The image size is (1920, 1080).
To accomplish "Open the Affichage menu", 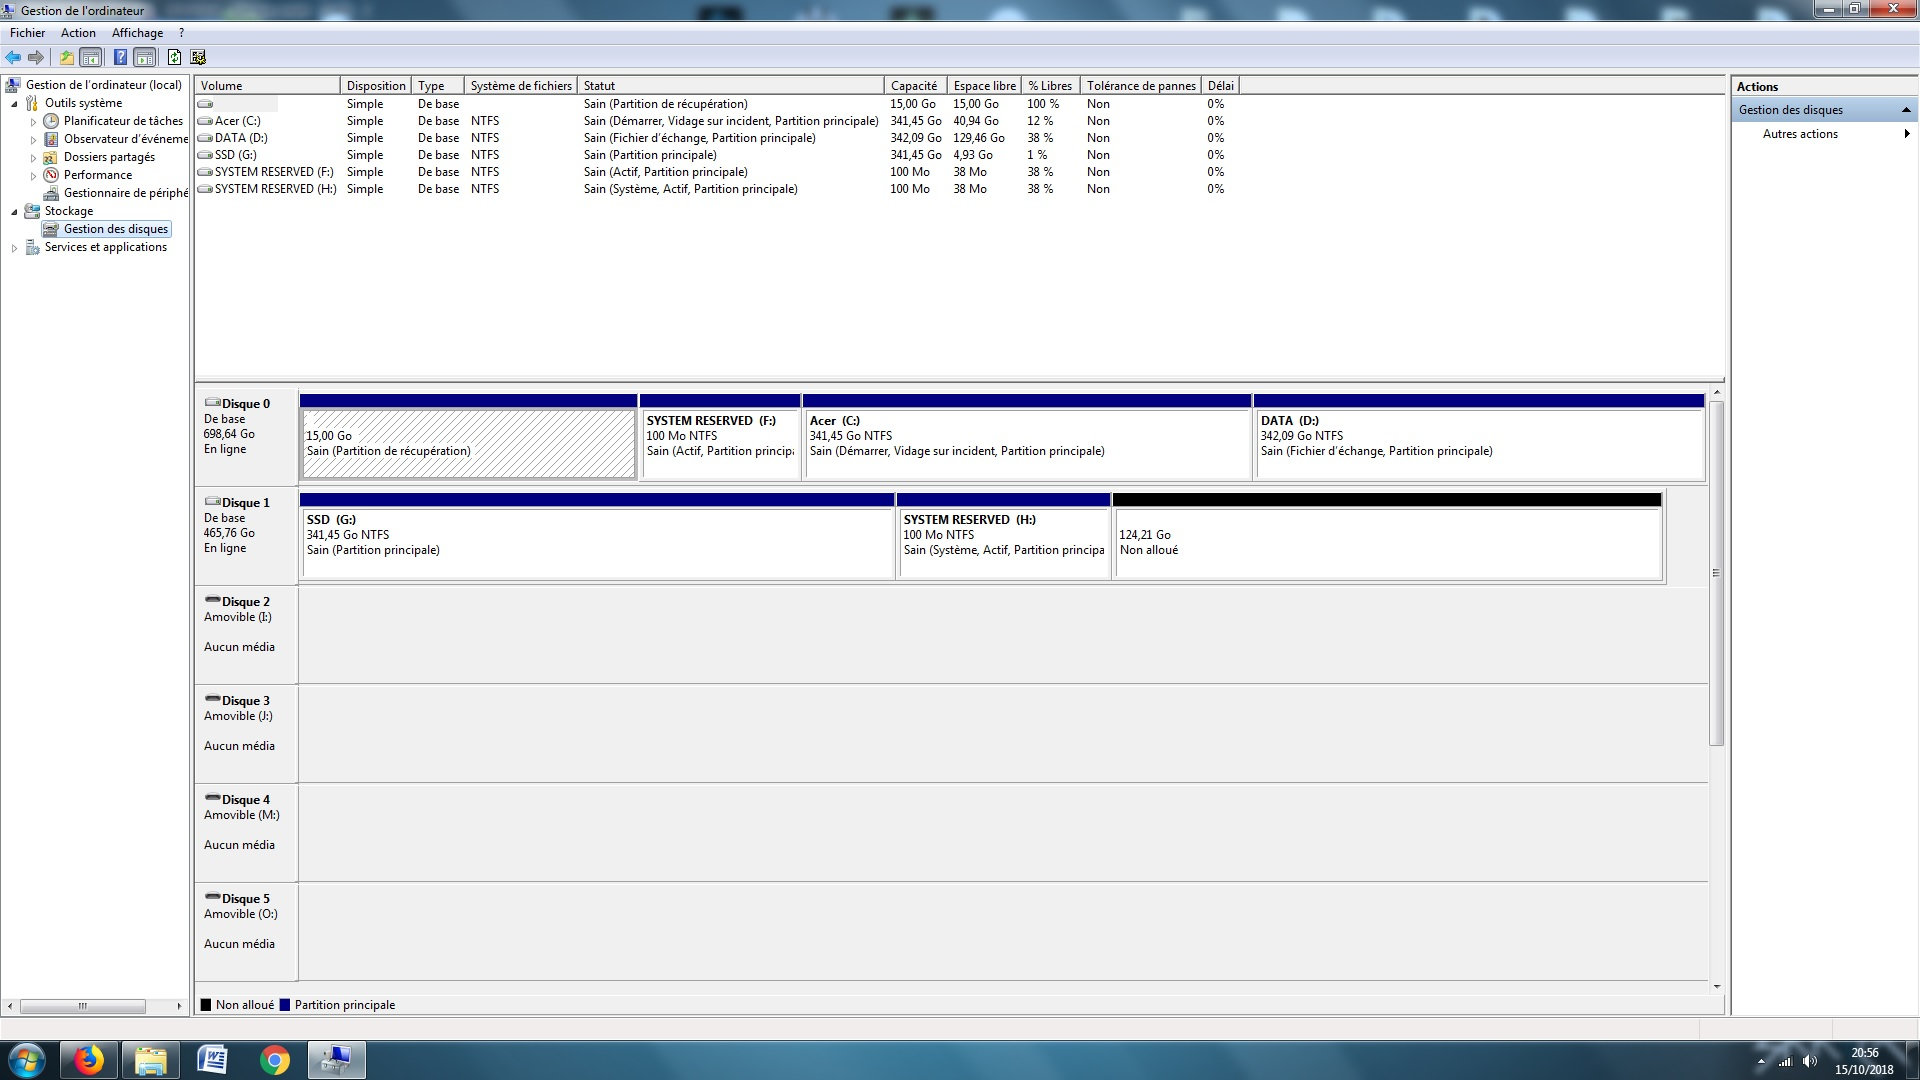I will [137, 33].
